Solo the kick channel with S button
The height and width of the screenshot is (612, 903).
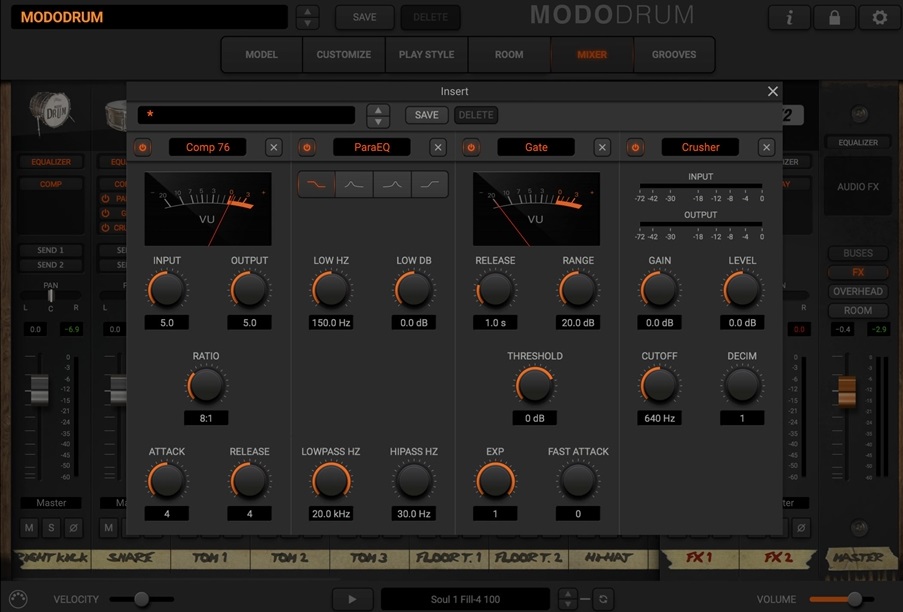point(51,527)
